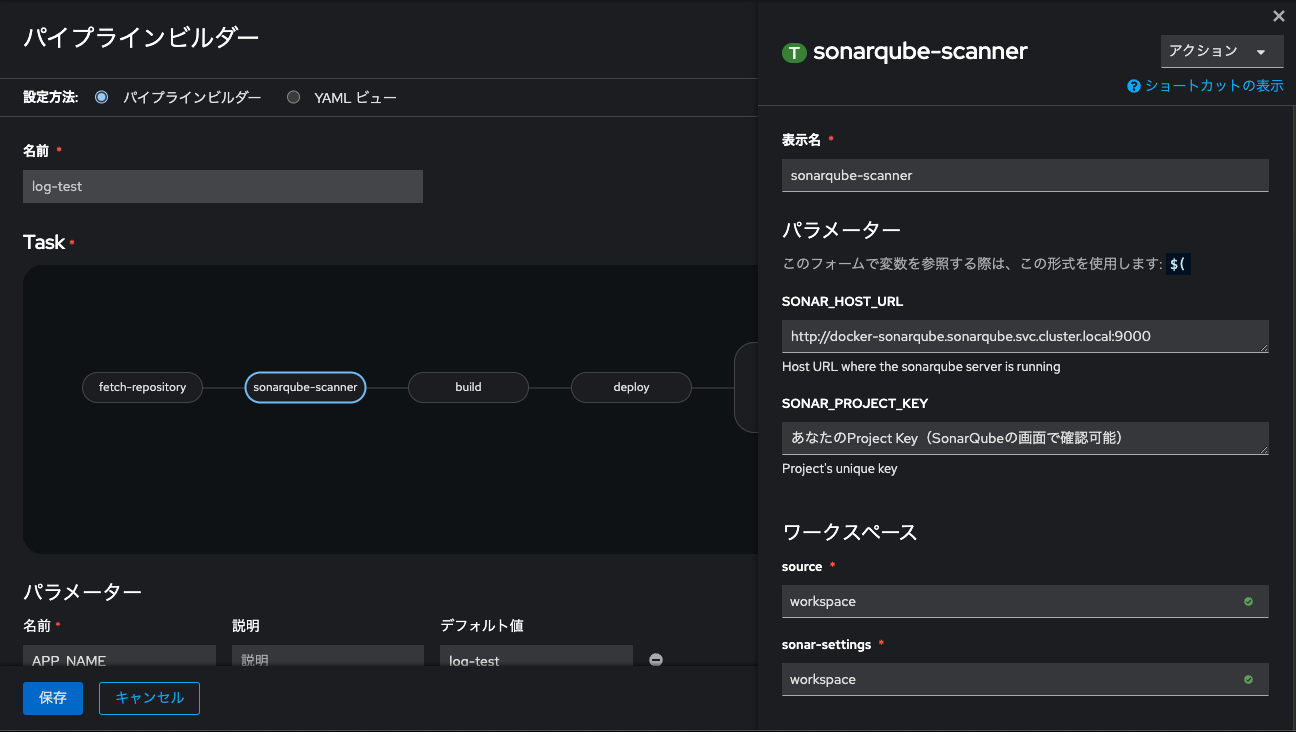This screenshot has width=1296, height=732.
Task: Click the Task section heading
Action: tap(44, 242)
